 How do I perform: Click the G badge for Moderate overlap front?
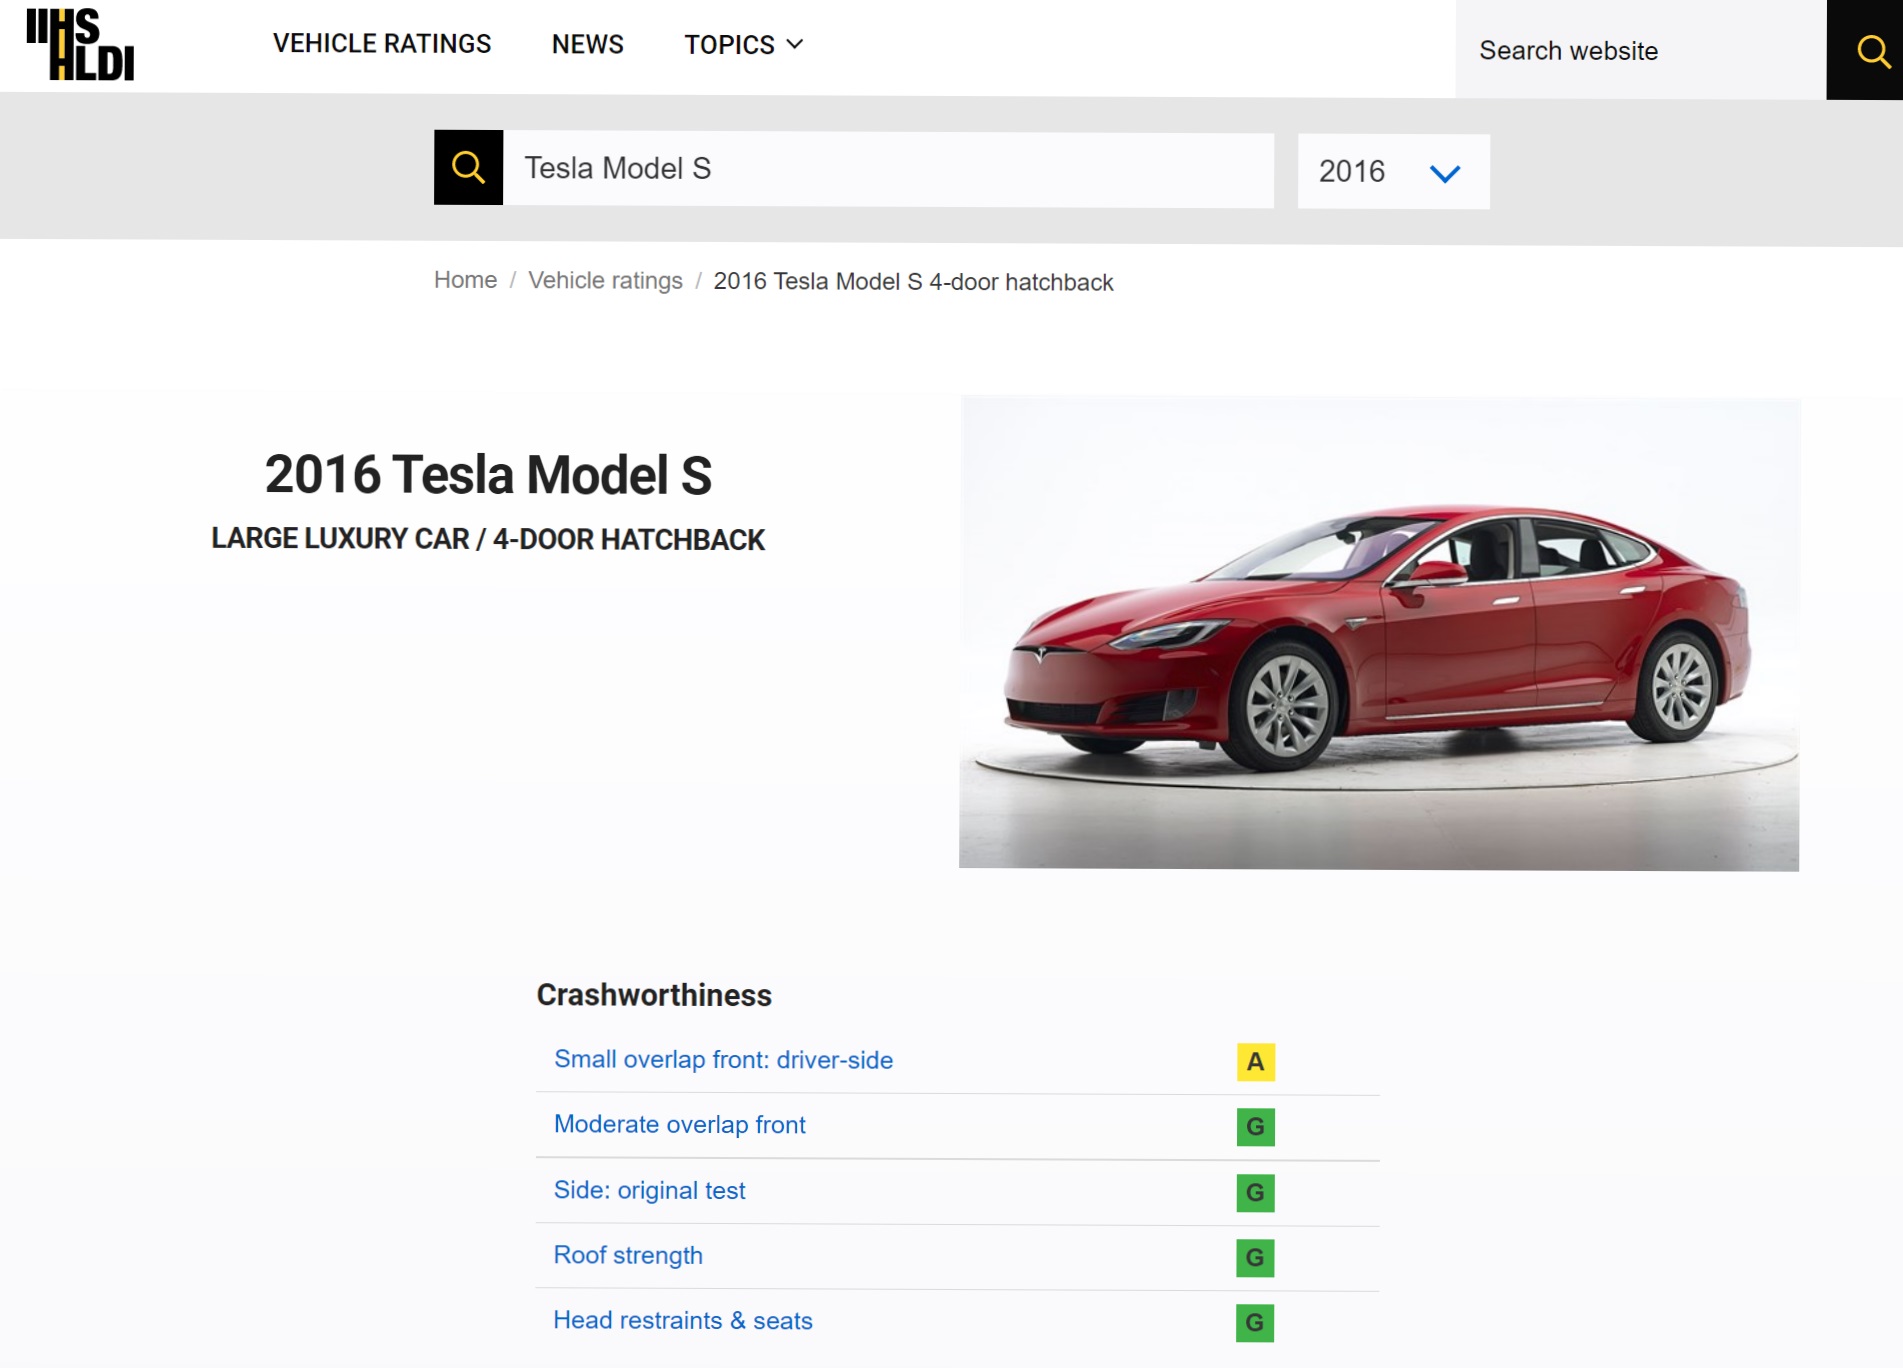tap(1255, 1127)
